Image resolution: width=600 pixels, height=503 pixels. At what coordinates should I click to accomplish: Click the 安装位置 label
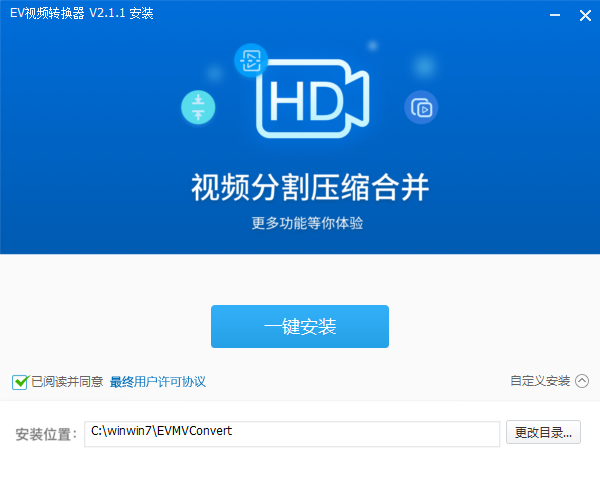click(46, 434)
